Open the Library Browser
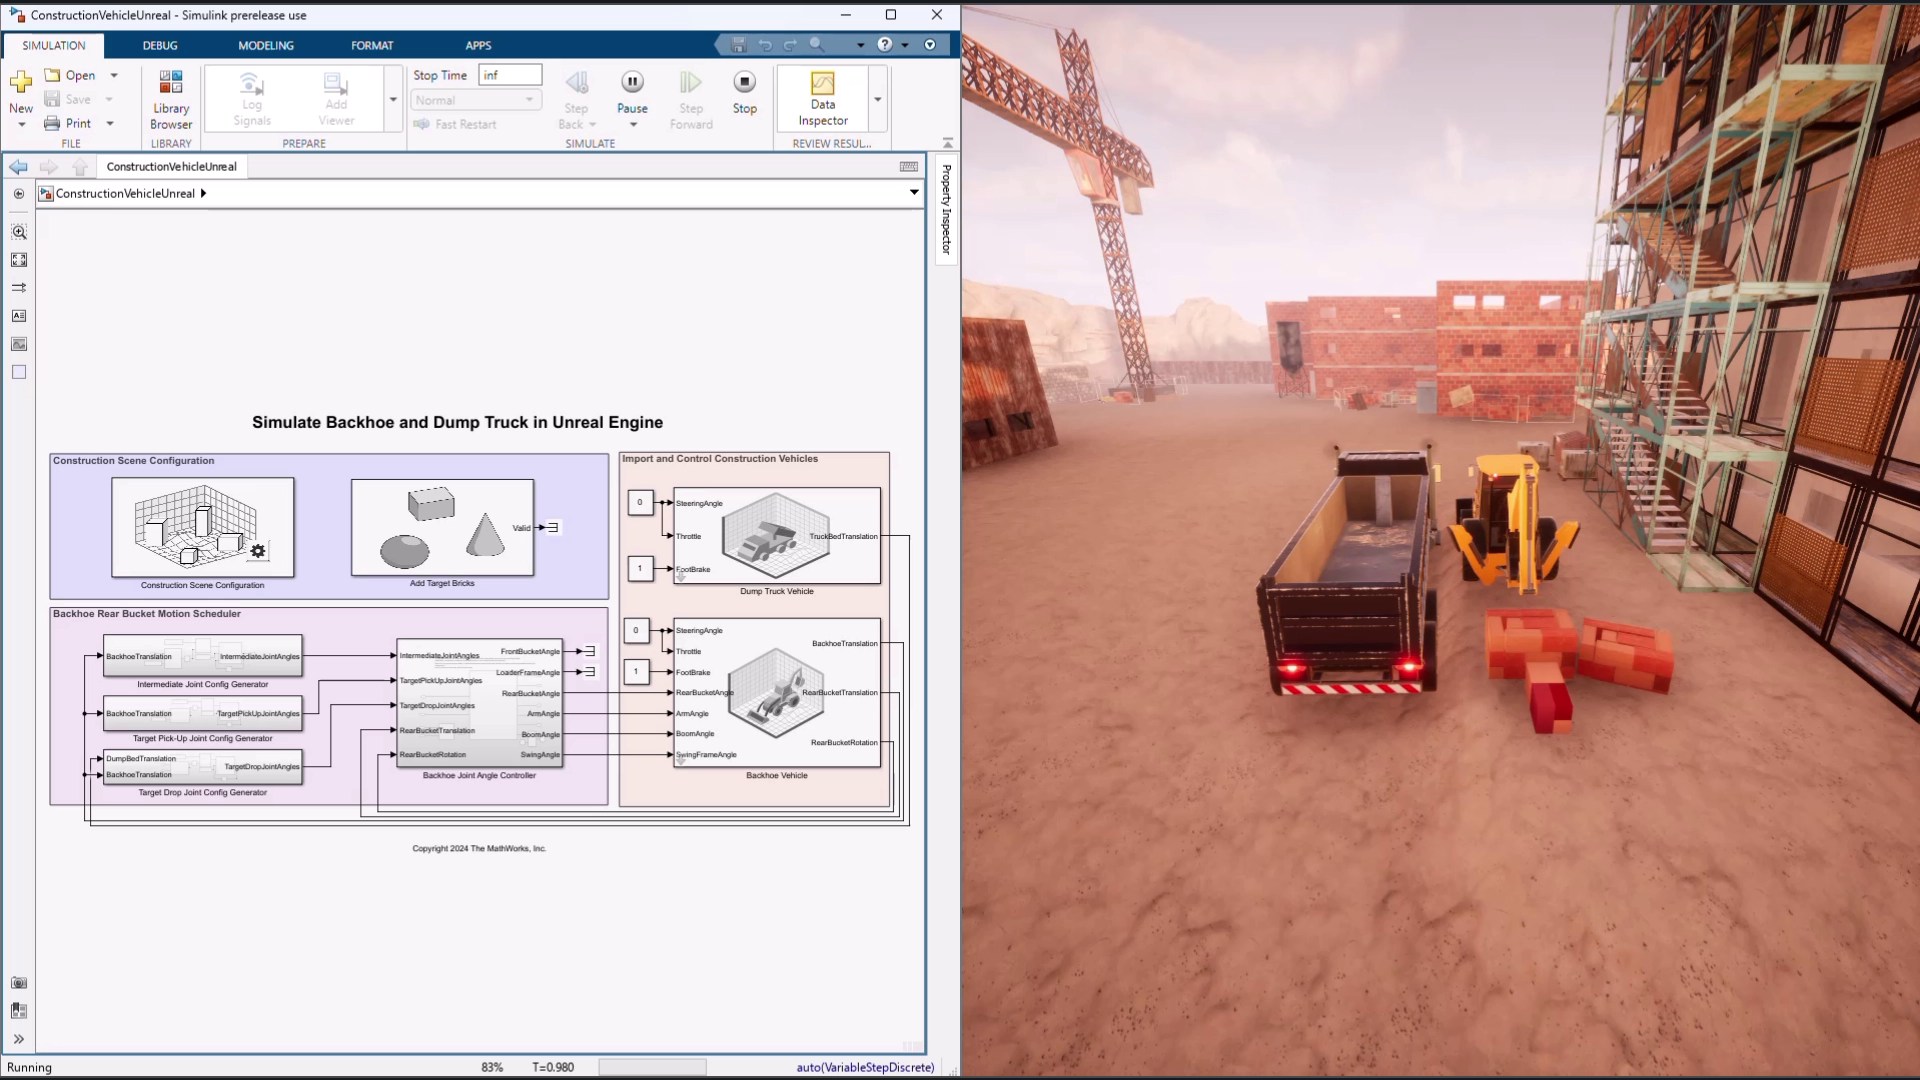This screenshot has height=1080, width=1920. 171,100
